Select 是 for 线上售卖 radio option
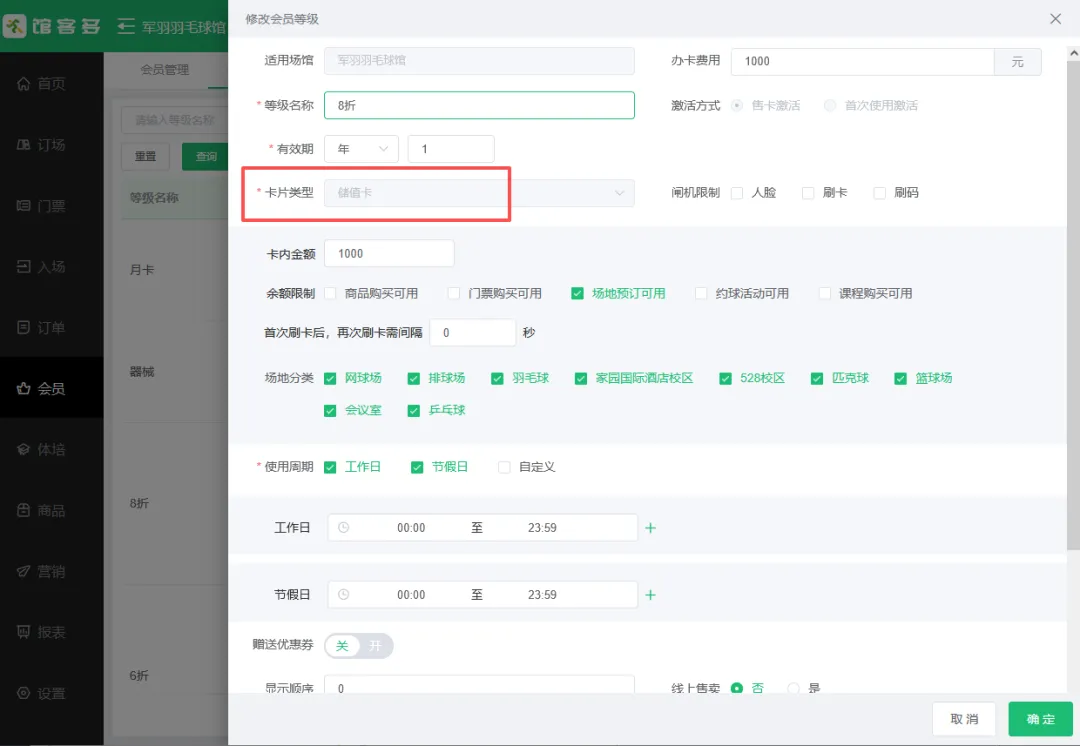 point(794,688)
